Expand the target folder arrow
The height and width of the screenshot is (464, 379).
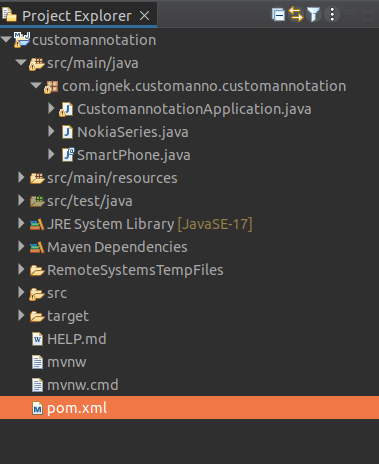(x=21, y=315)
